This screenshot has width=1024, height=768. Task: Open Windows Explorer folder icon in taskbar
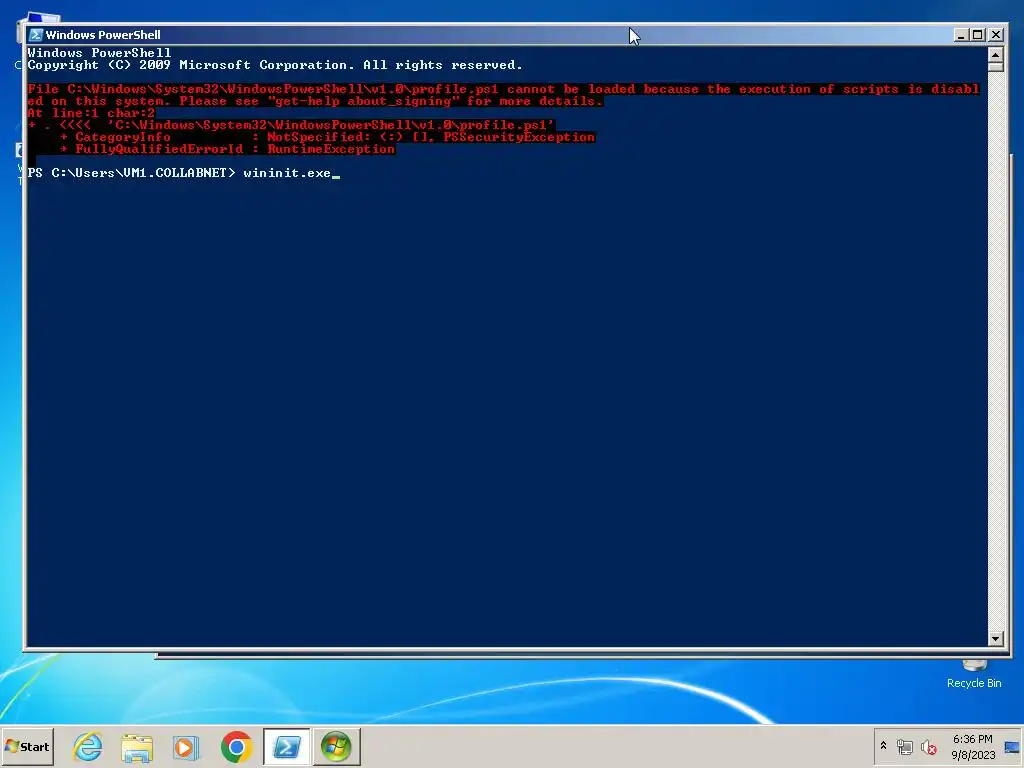click(137, 746)
